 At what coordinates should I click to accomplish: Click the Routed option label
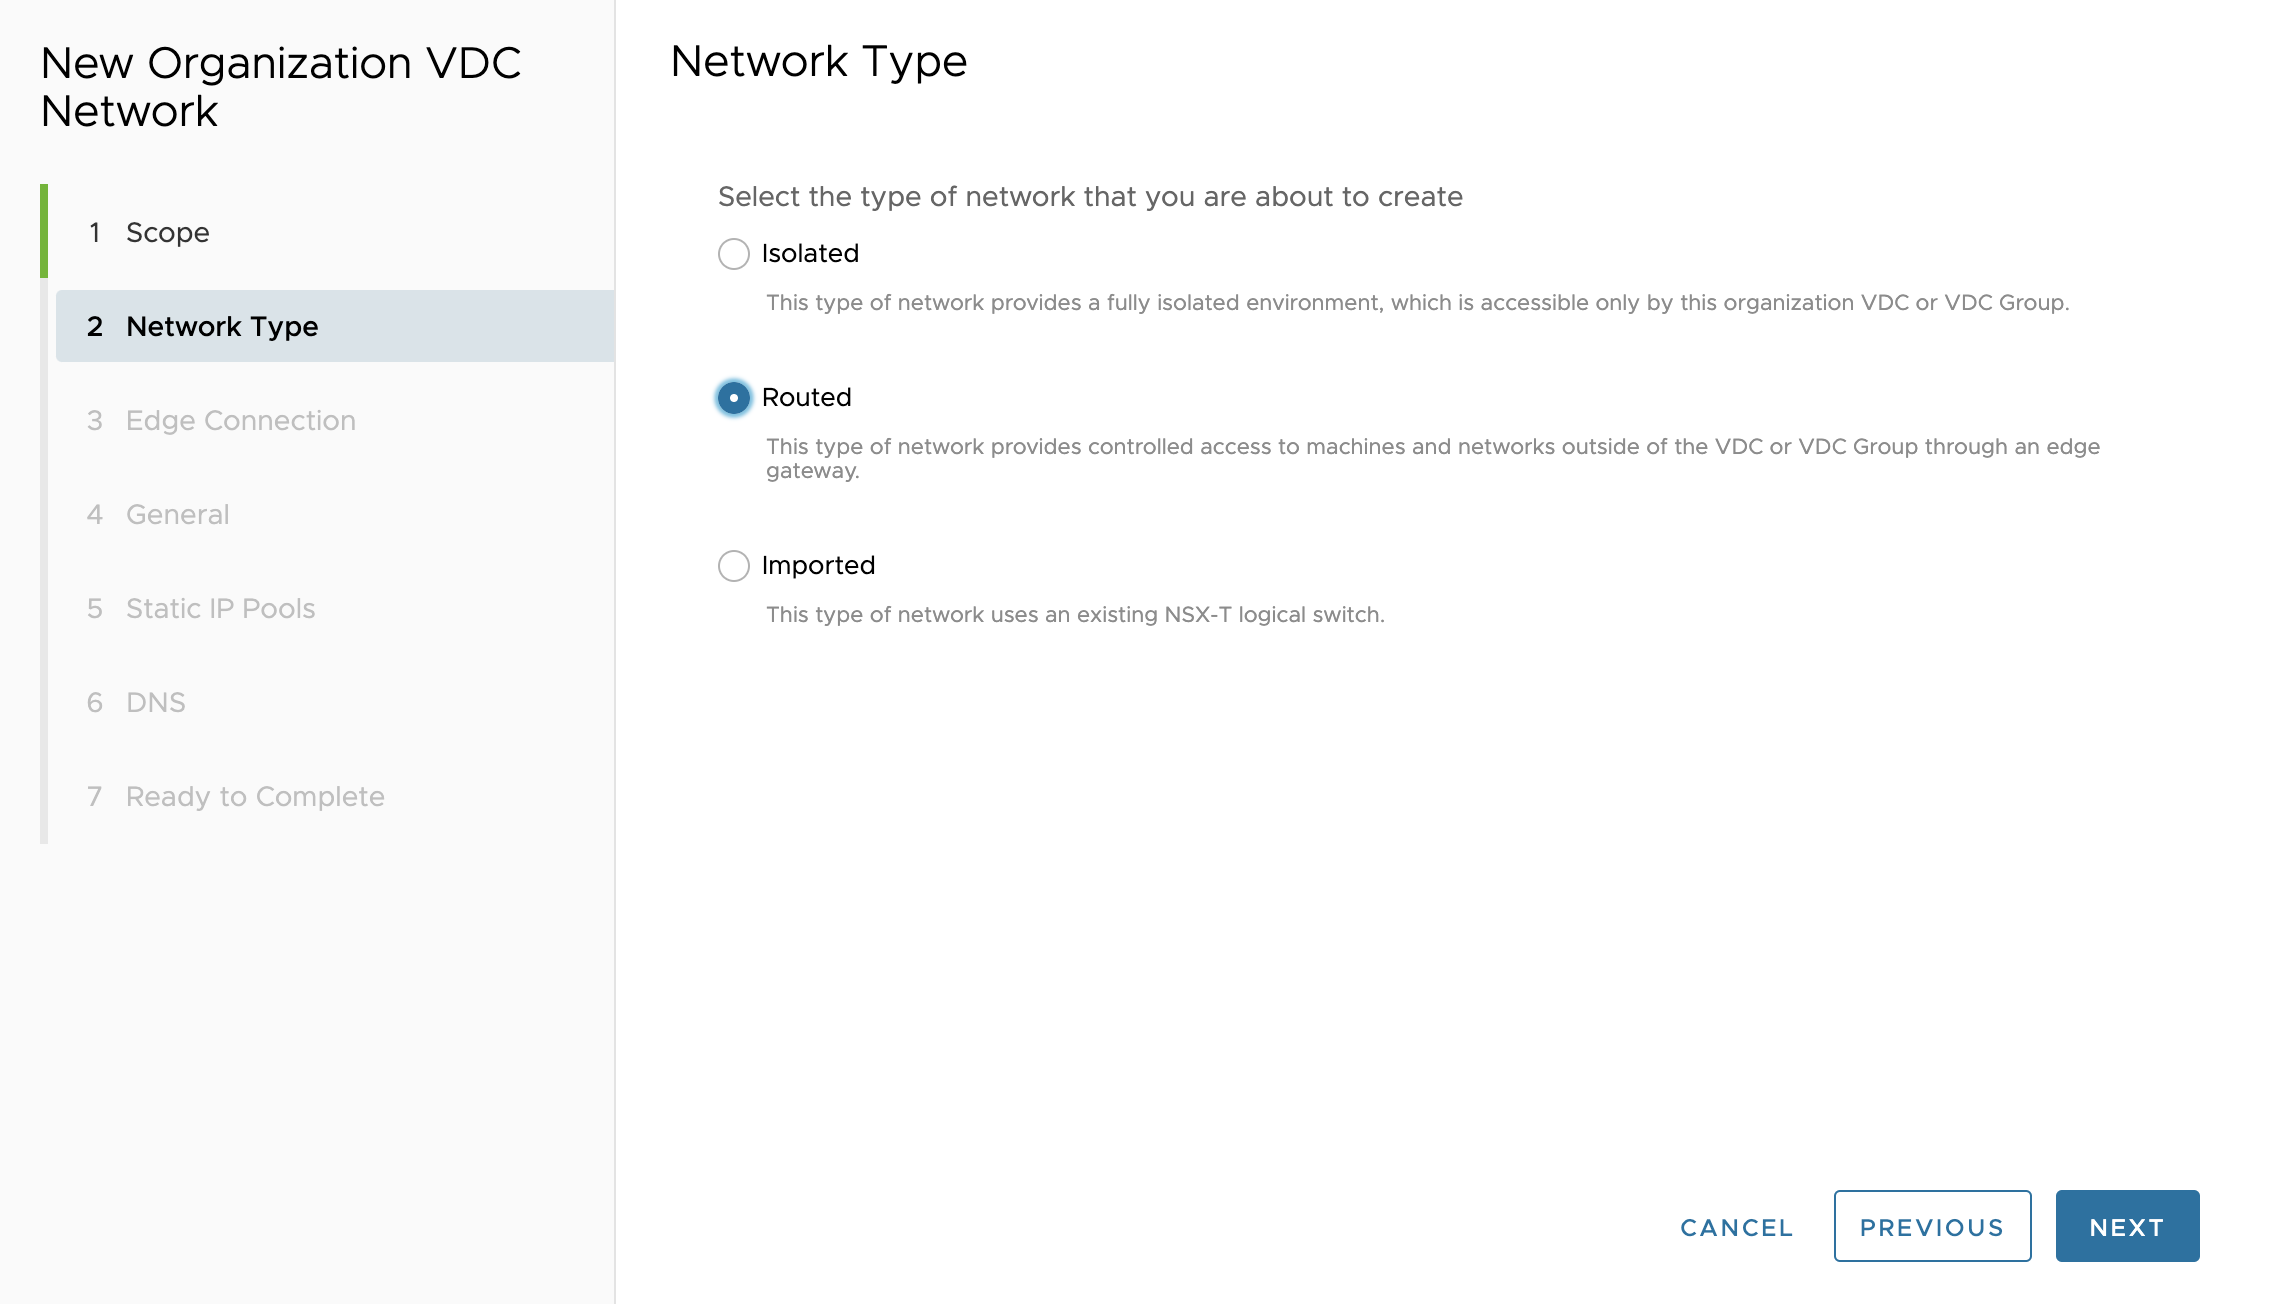(806, 398)
